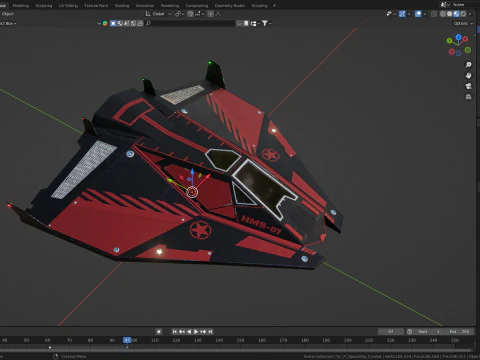
Task: Click the timeline auto keying record button
Action: pos(159,332)
